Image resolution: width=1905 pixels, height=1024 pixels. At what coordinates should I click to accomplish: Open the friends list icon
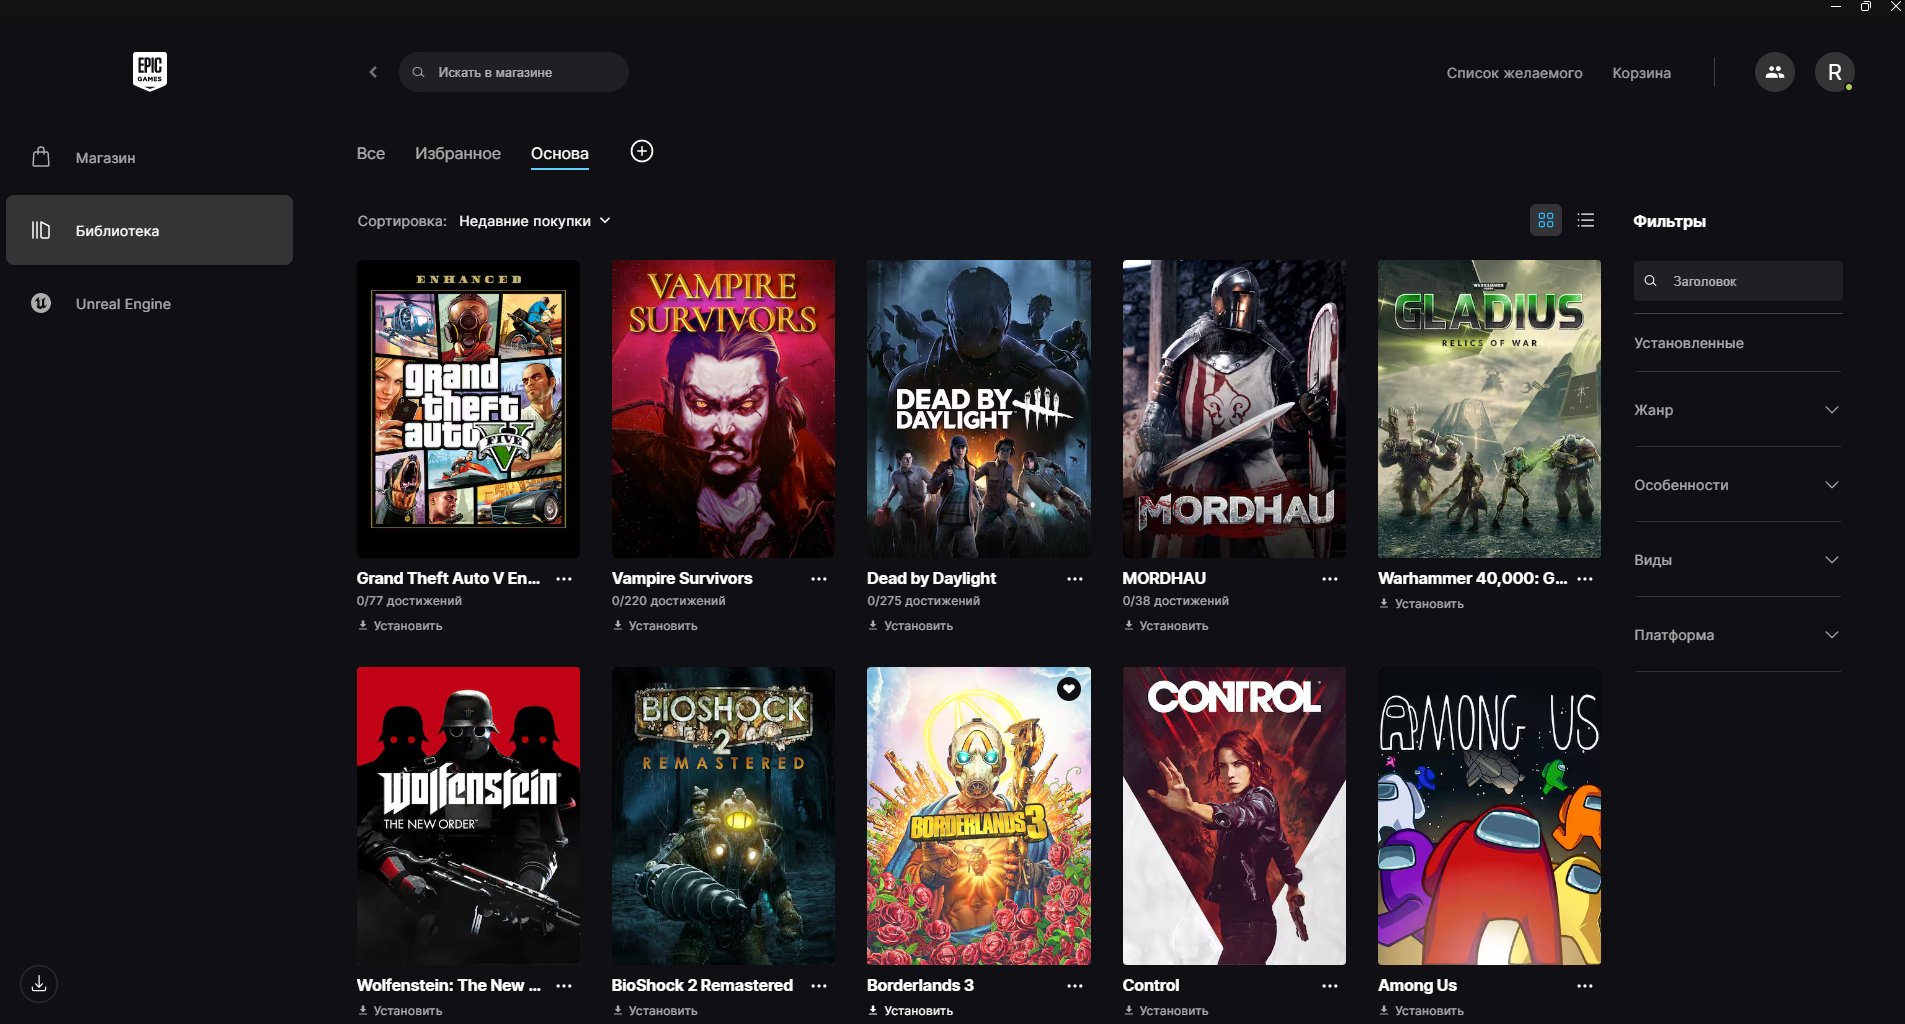pyautogui.click(x=1774, y=72)
